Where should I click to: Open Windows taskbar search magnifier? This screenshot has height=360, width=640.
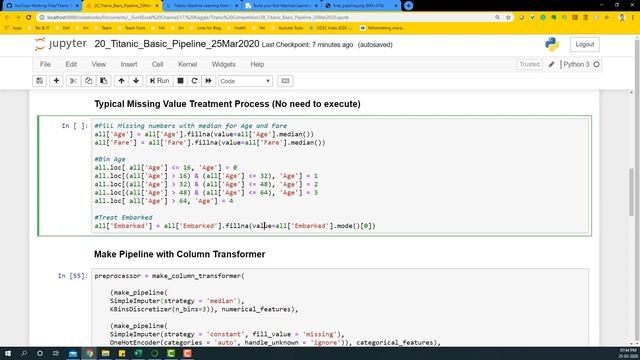(24, 353)
